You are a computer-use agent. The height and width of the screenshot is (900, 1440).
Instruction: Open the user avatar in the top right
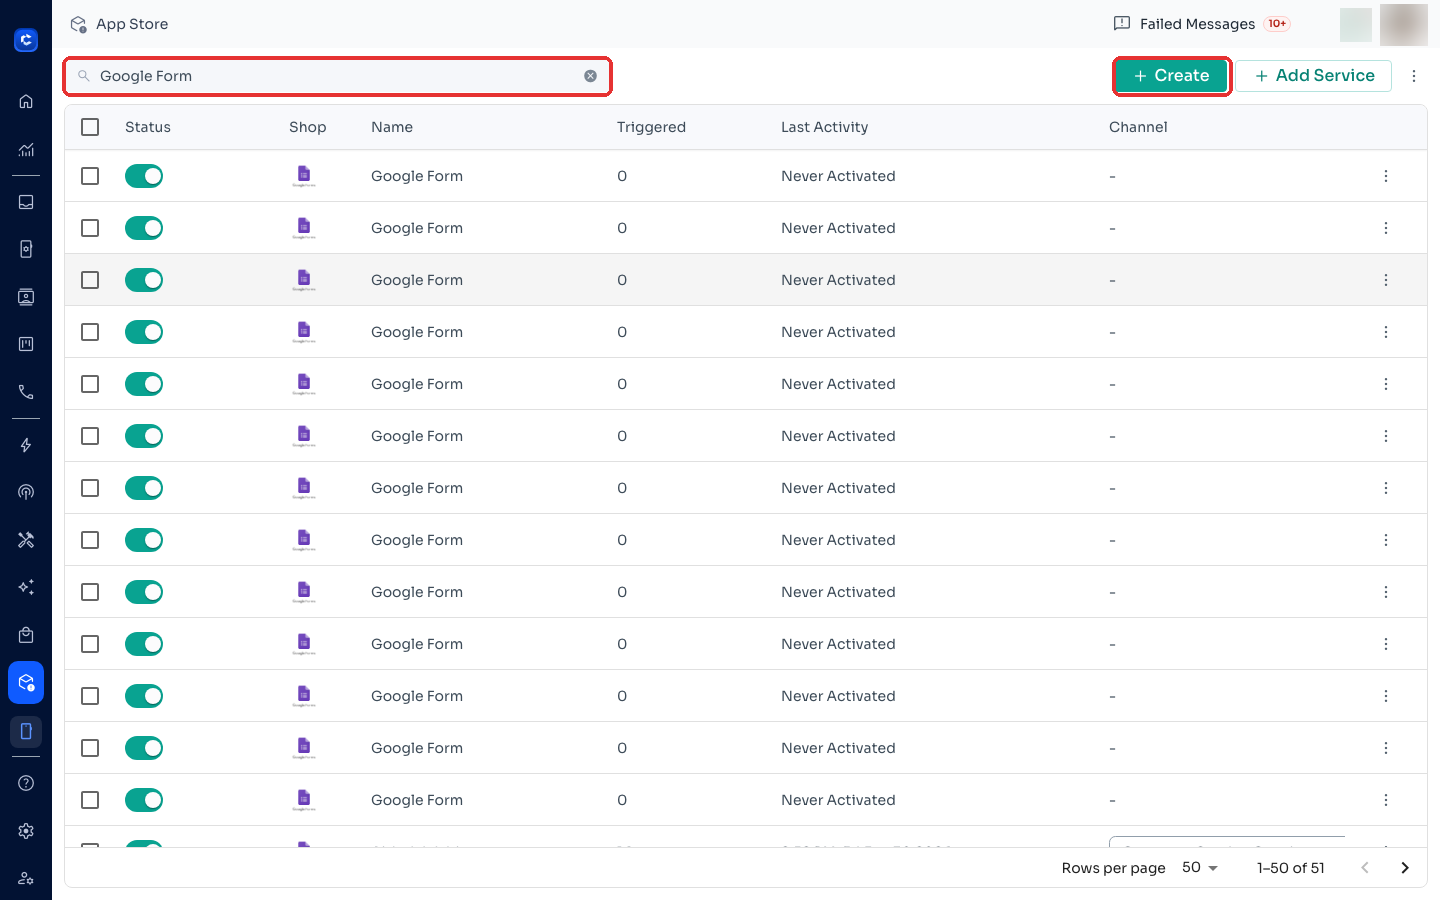1404,24
